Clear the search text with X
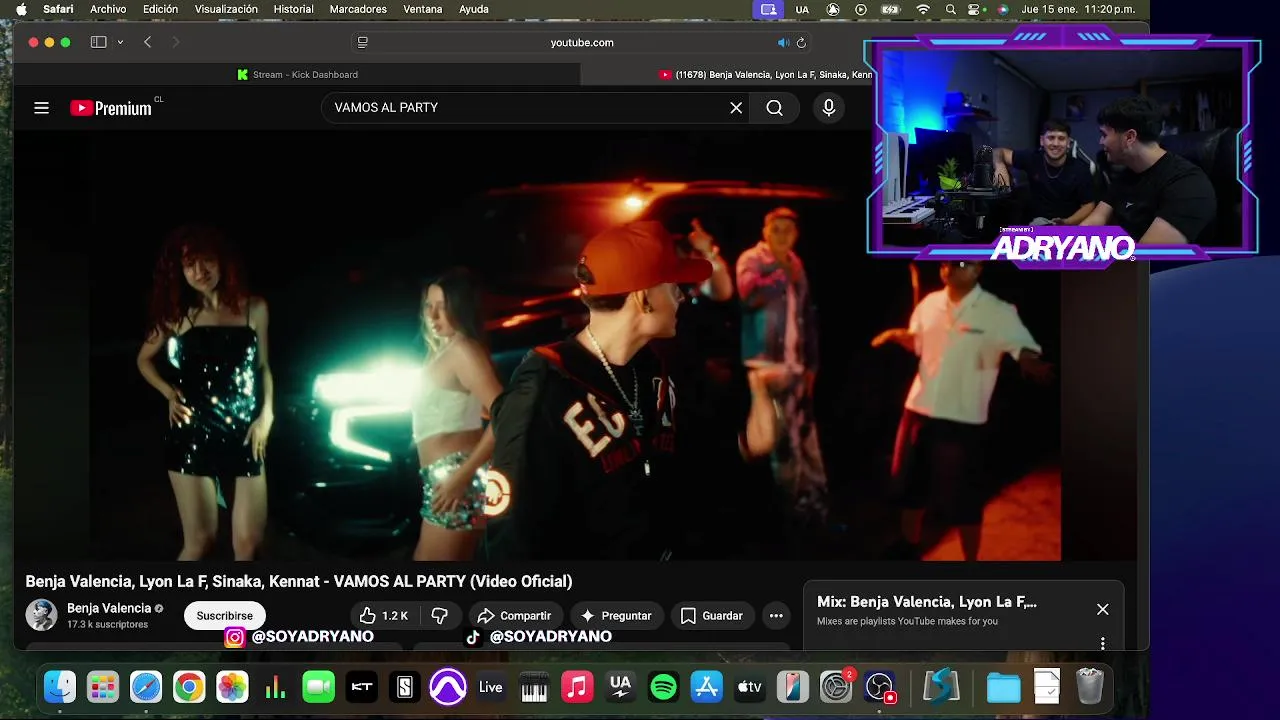Viewport: 1280px width, 720px height. [x=736, y=108]
